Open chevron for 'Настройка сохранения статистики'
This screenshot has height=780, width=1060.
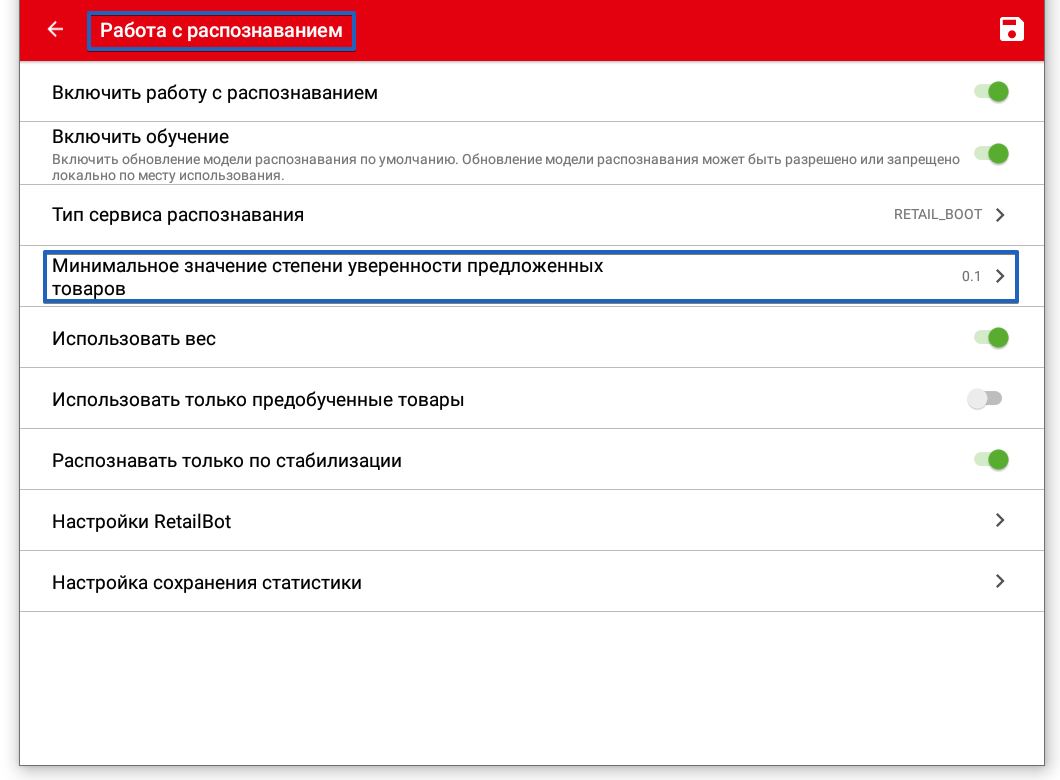point(1000,581)
